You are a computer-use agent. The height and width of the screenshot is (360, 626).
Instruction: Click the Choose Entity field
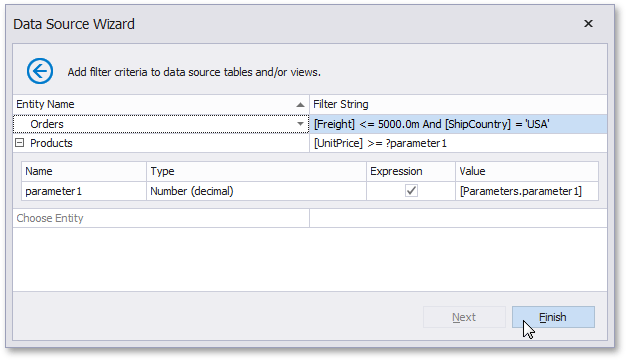point(161,218)
